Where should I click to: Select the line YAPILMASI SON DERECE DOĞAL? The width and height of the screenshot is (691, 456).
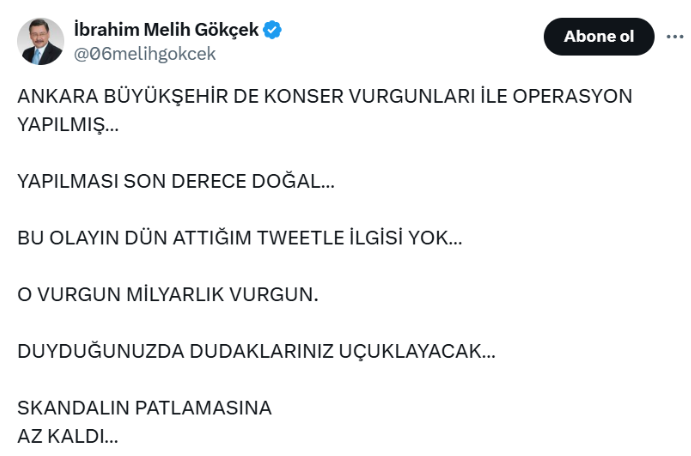point(176,182)
